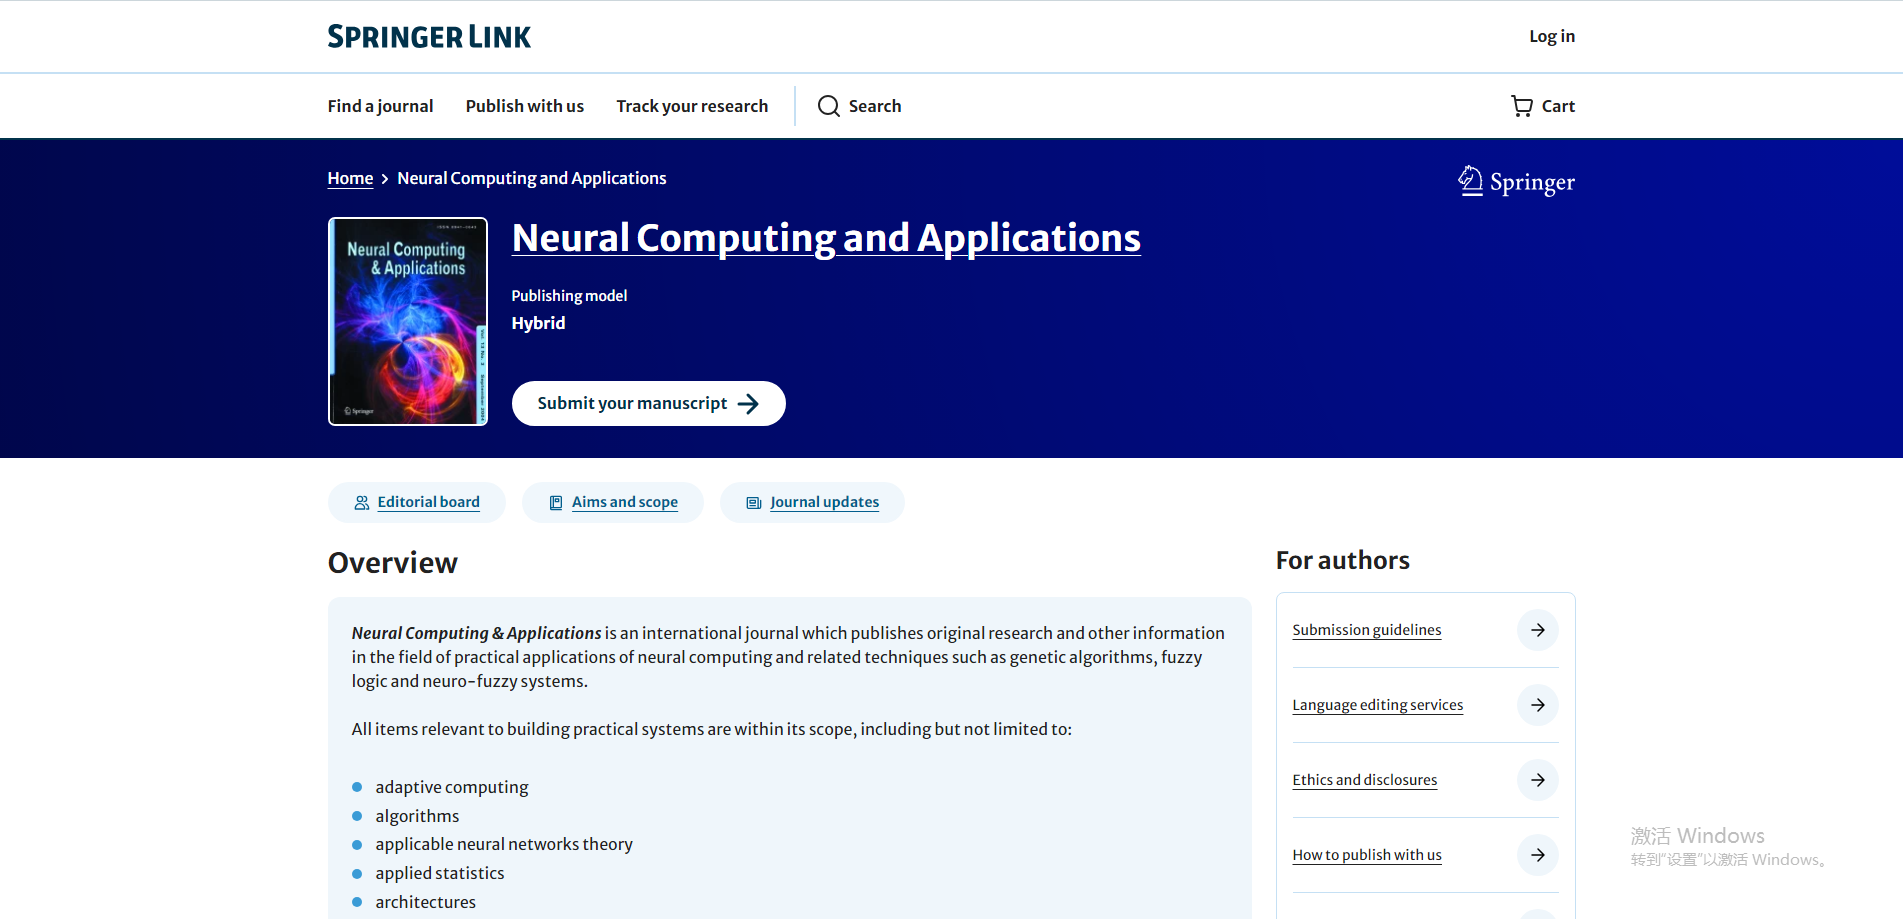Click the arrow inside Submit your manuscript
The width and height of the screenshot is (1903, 919).
(748, 404)
